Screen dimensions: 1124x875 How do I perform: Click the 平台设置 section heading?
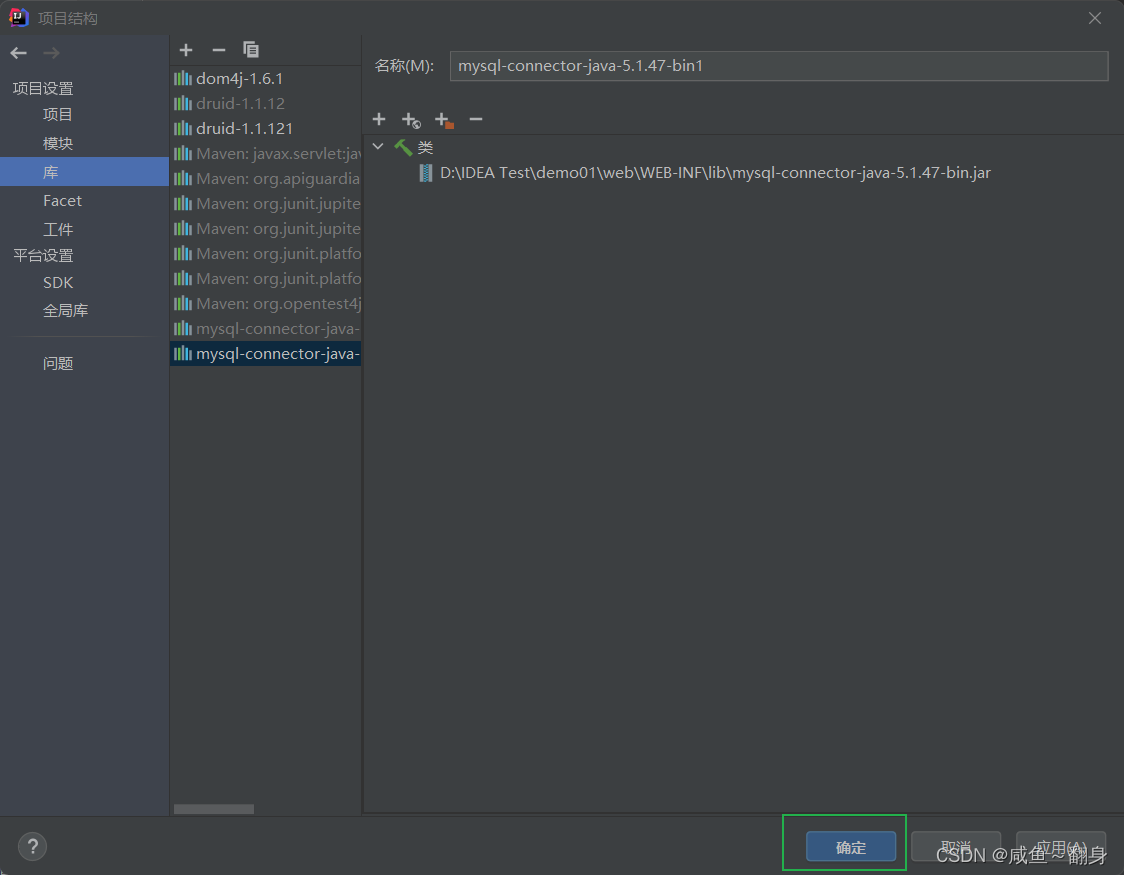[x=43, y=255]
